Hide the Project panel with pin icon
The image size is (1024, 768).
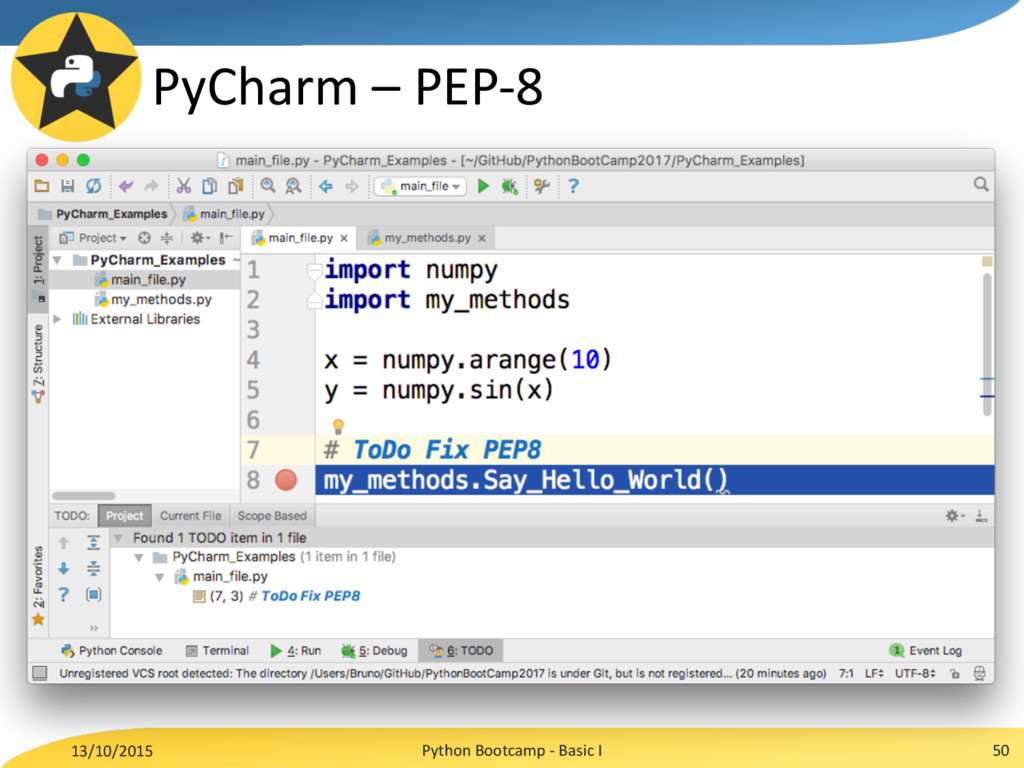coord(225,238)
